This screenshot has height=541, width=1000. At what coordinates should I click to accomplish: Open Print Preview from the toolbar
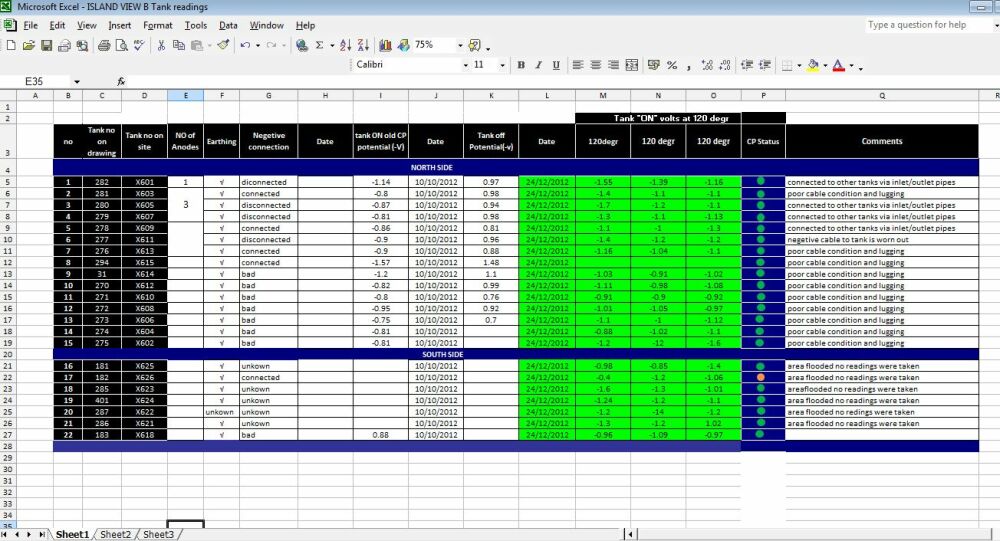point(121,45)
